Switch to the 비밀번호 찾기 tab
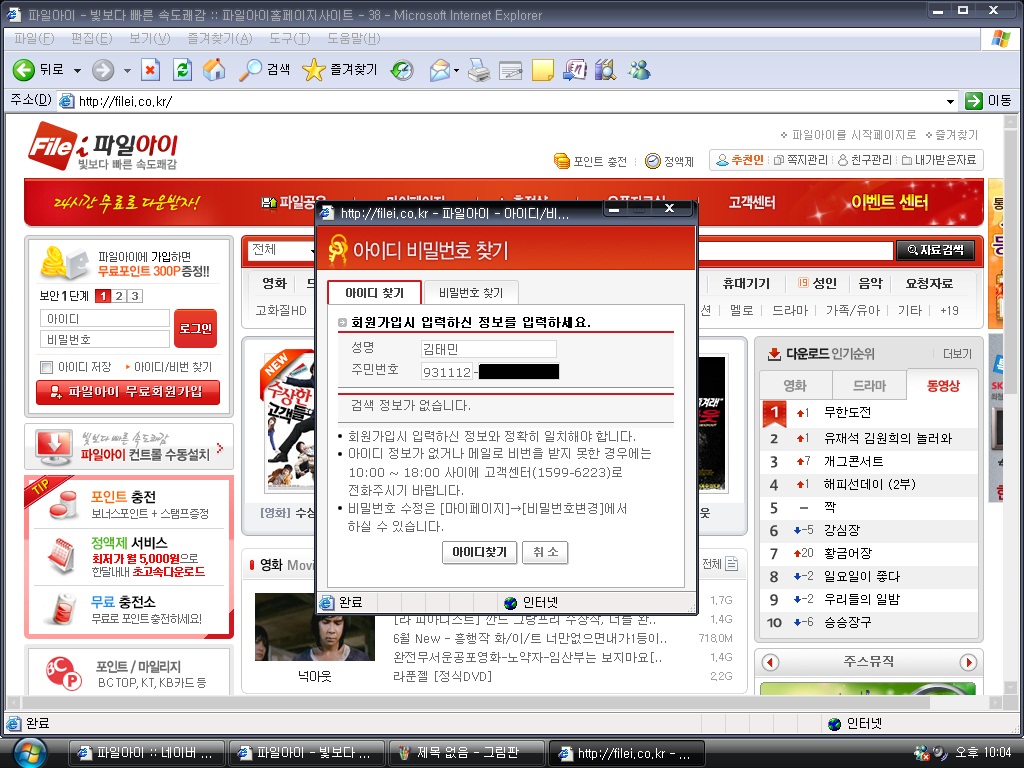The height and width of the screenshot is (768, 1024). pyautogui.click(x=471, y=293)
